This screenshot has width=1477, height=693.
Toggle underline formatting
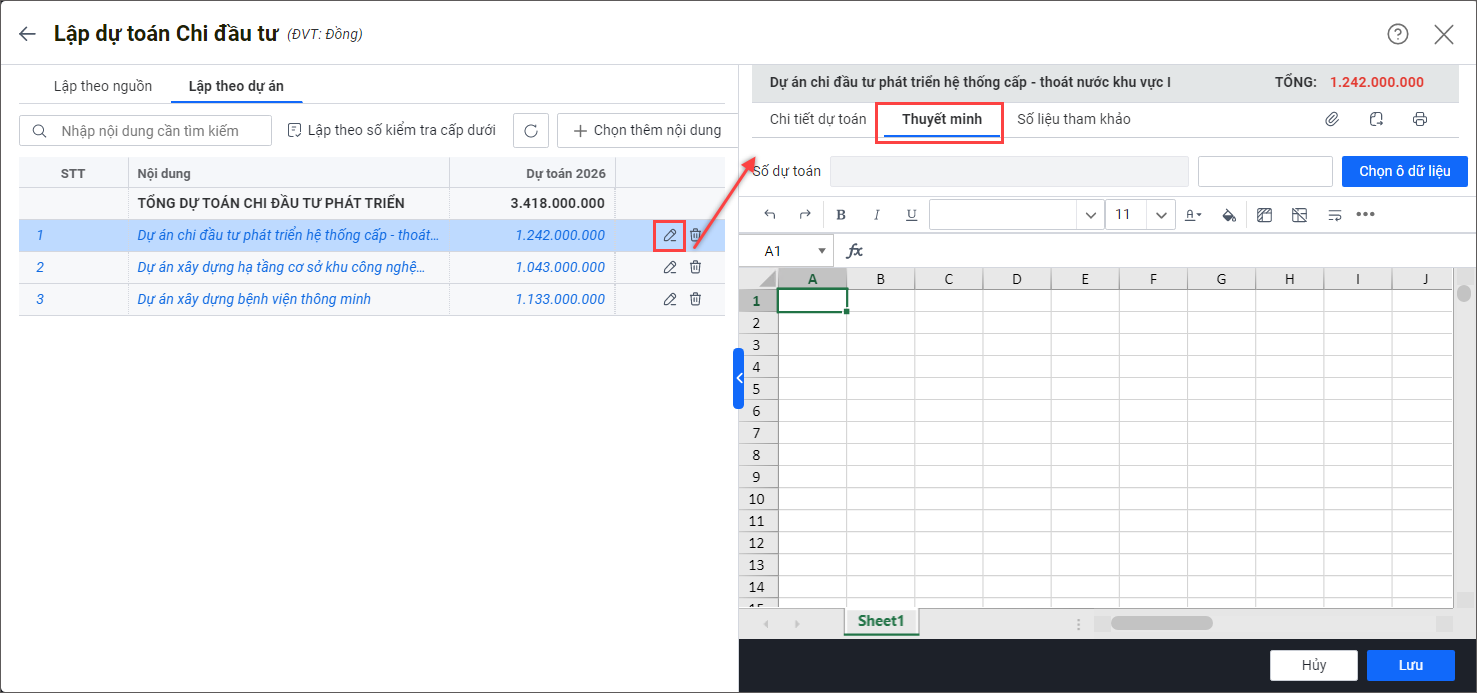point(911,215)
